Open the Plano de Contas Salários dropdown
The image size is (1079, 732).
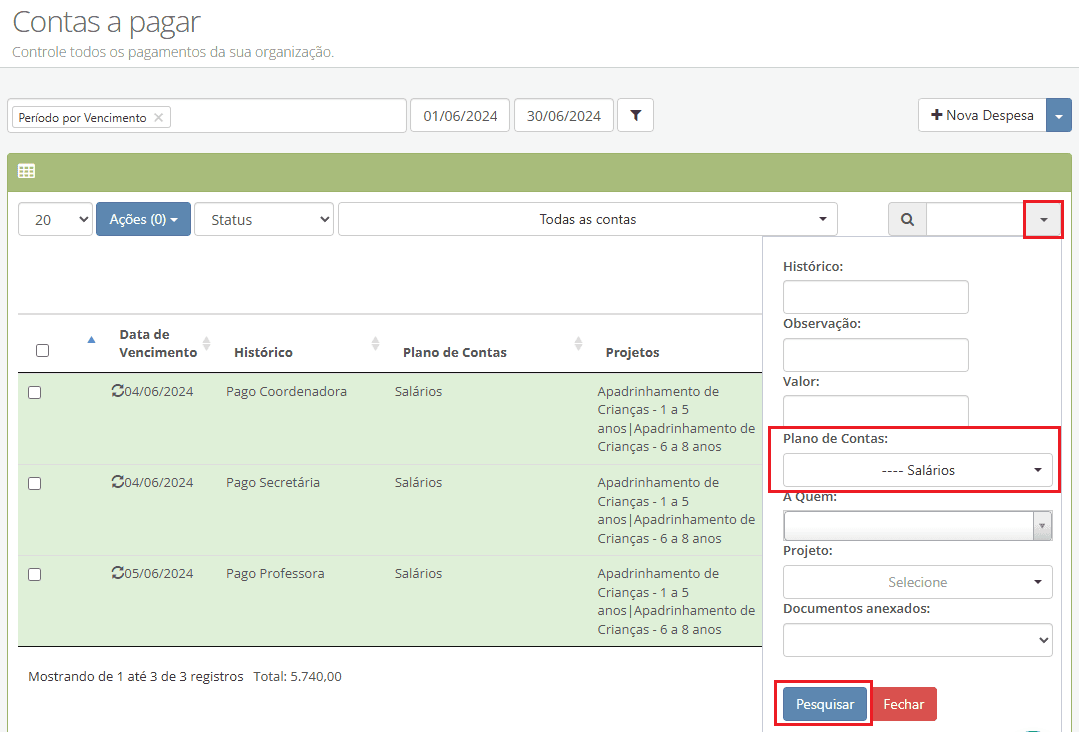917,471
